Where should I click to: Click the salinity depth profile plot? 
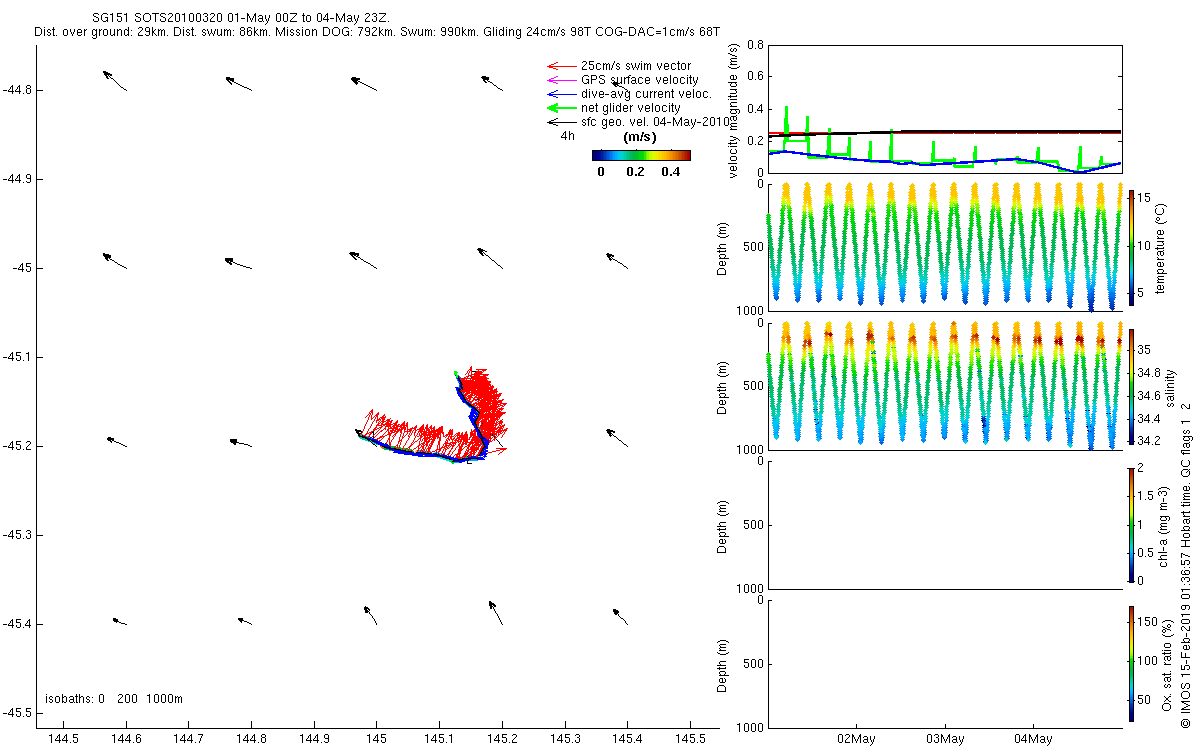(x=944, y=385)
